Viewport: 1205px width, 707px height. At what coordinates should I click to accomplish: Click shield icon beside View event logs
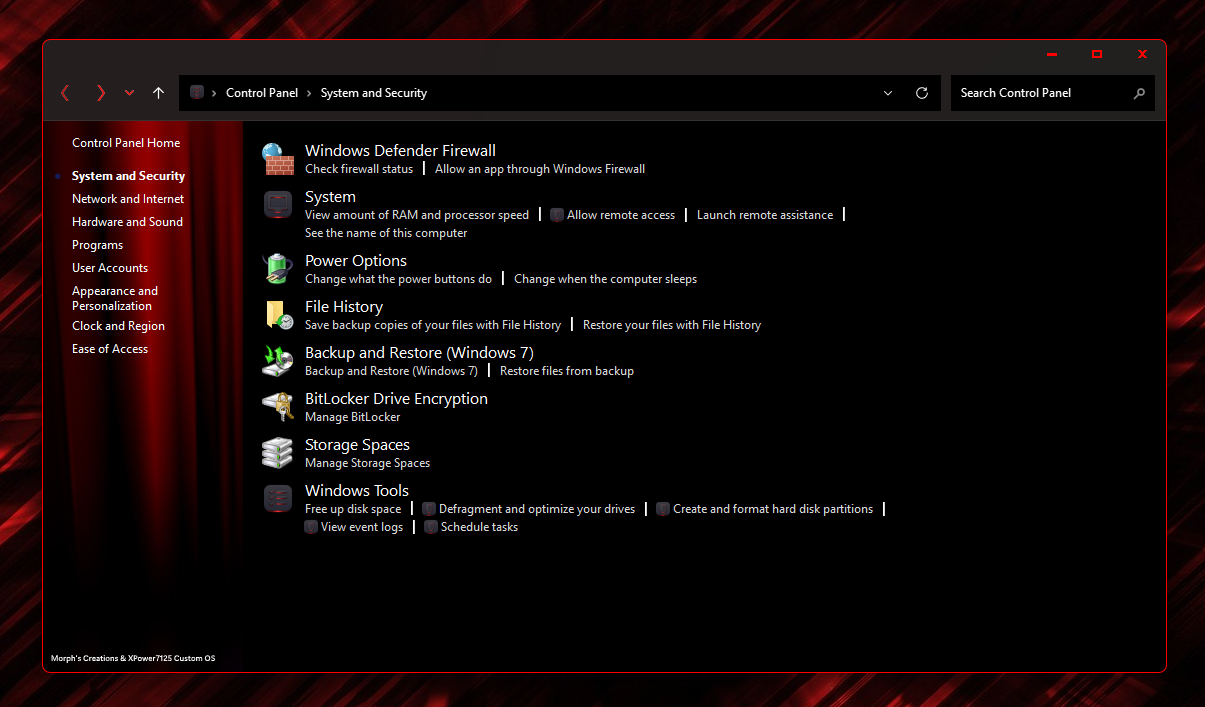[x=311, y=527]
